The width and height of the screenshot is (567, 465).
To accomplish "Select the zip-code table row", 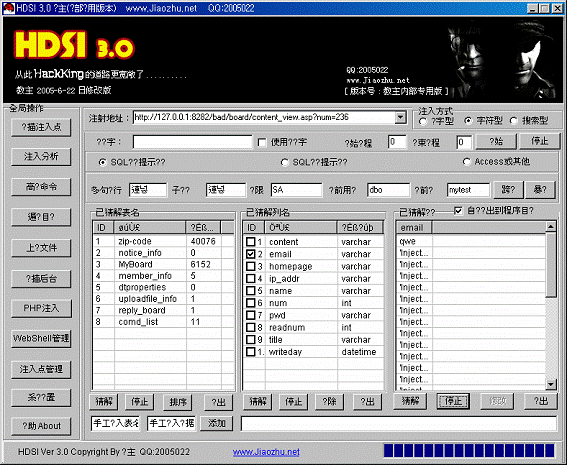I will click(x=163, y=241).
